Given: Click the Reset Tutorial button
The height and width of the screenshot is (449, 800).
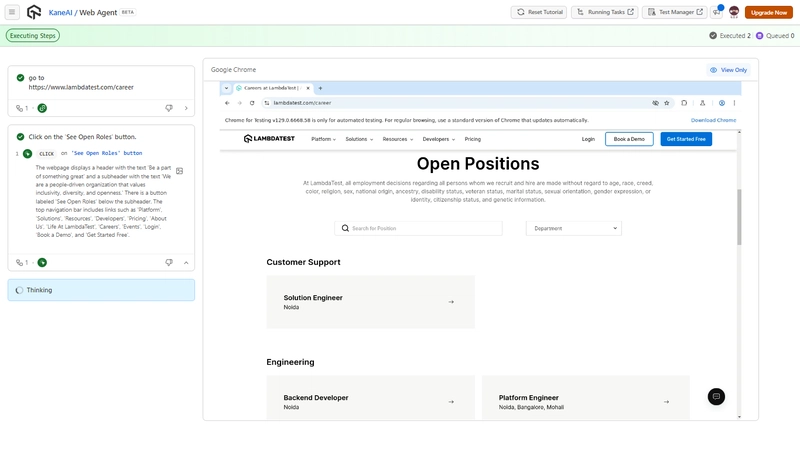Looking at the screenshot, I should pyautogui.click(x=539, y=12).
